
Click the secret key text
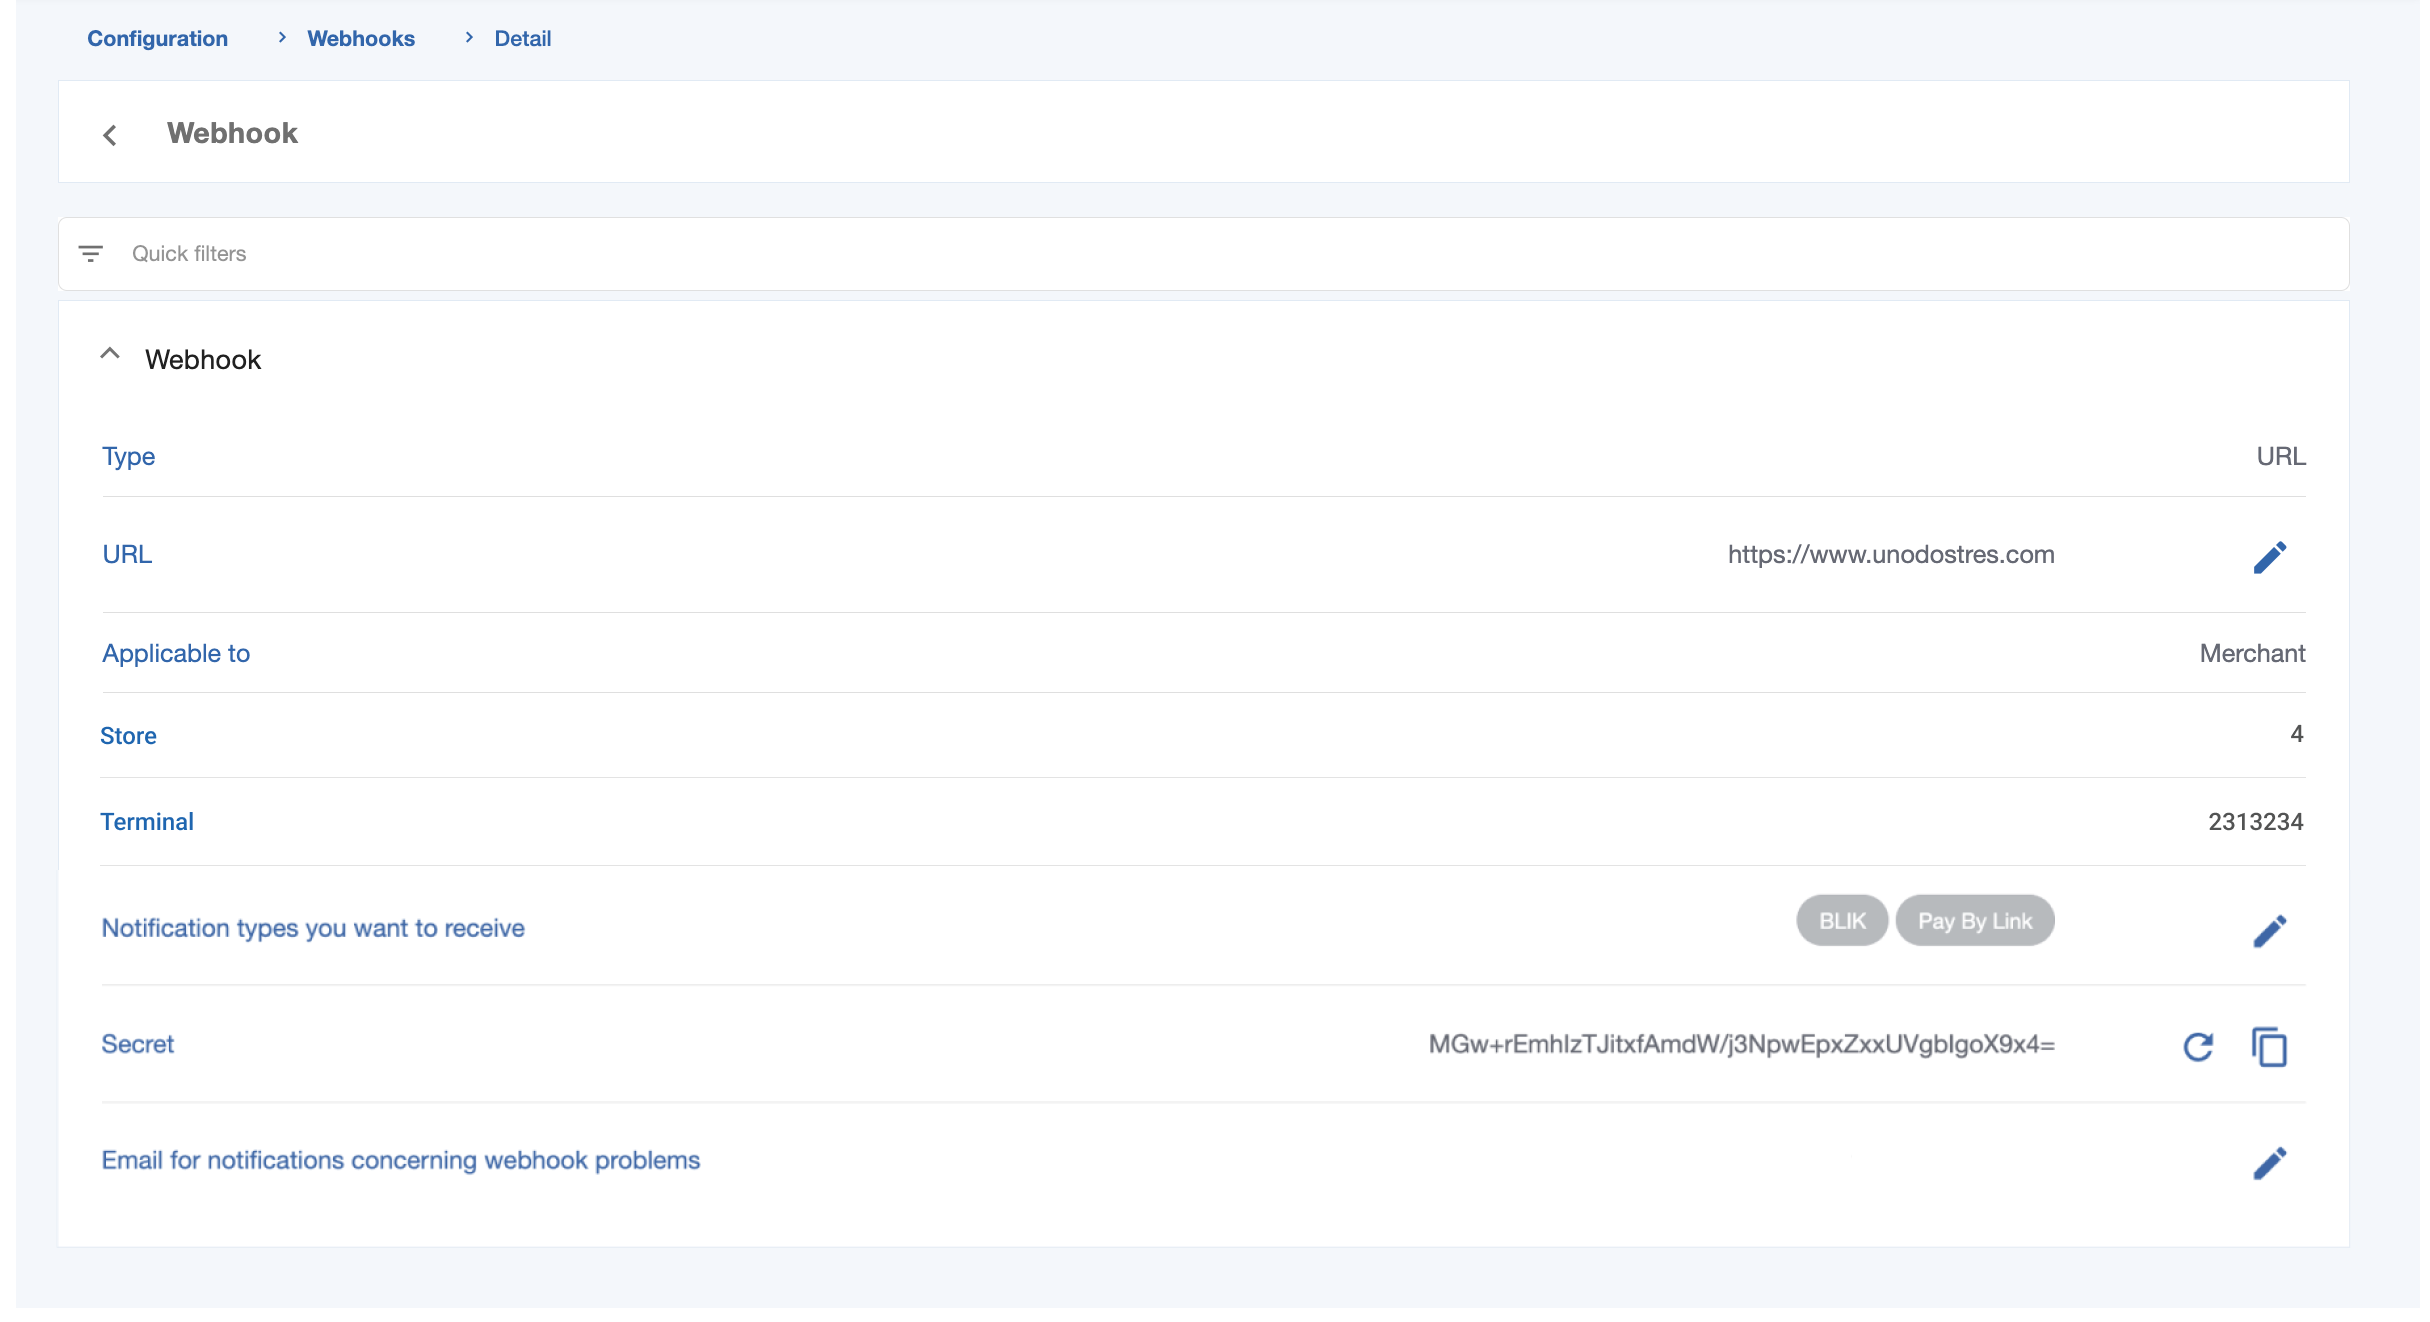click(1741, 1045)
